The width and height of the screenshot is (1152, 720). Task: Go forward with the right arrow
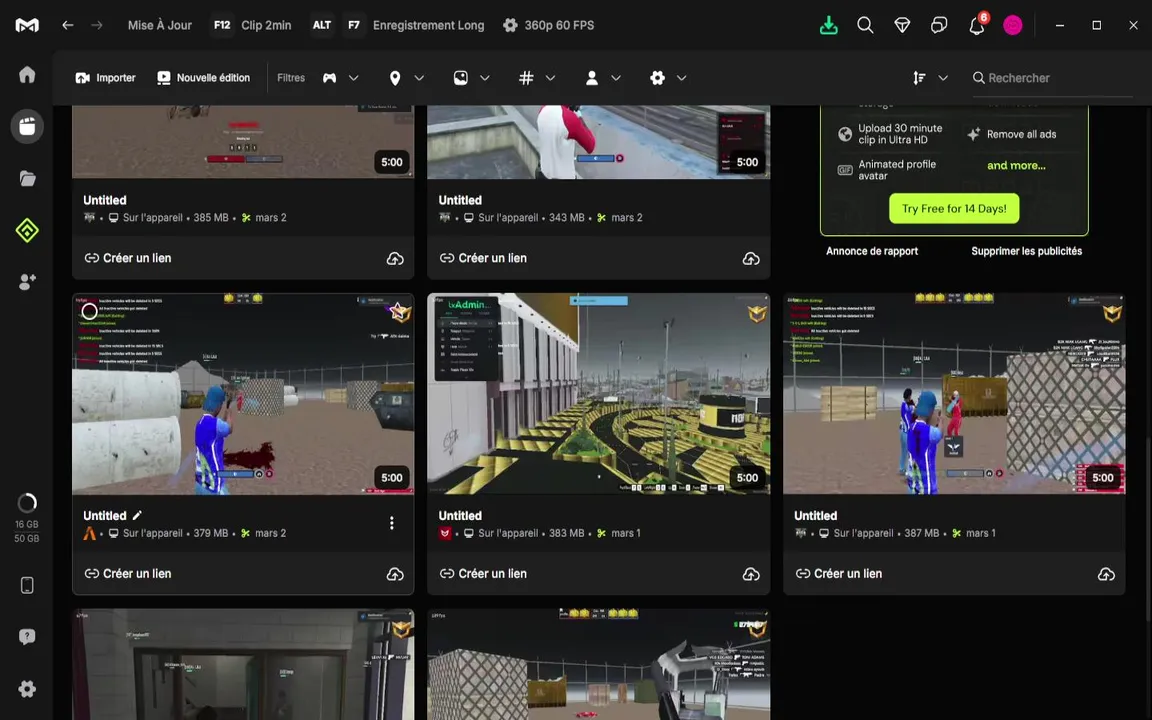(x=97, y=25)
